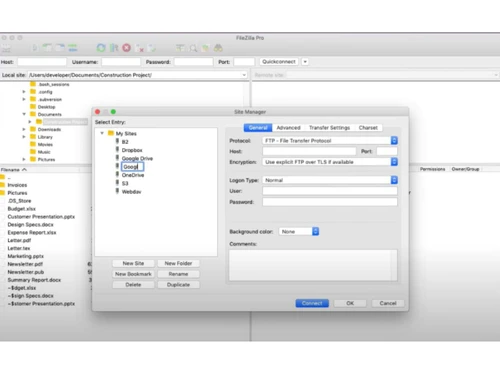
Task: Click the Desktop folder icon in tree
Action: pyautogui.click(x=33, y=107)
